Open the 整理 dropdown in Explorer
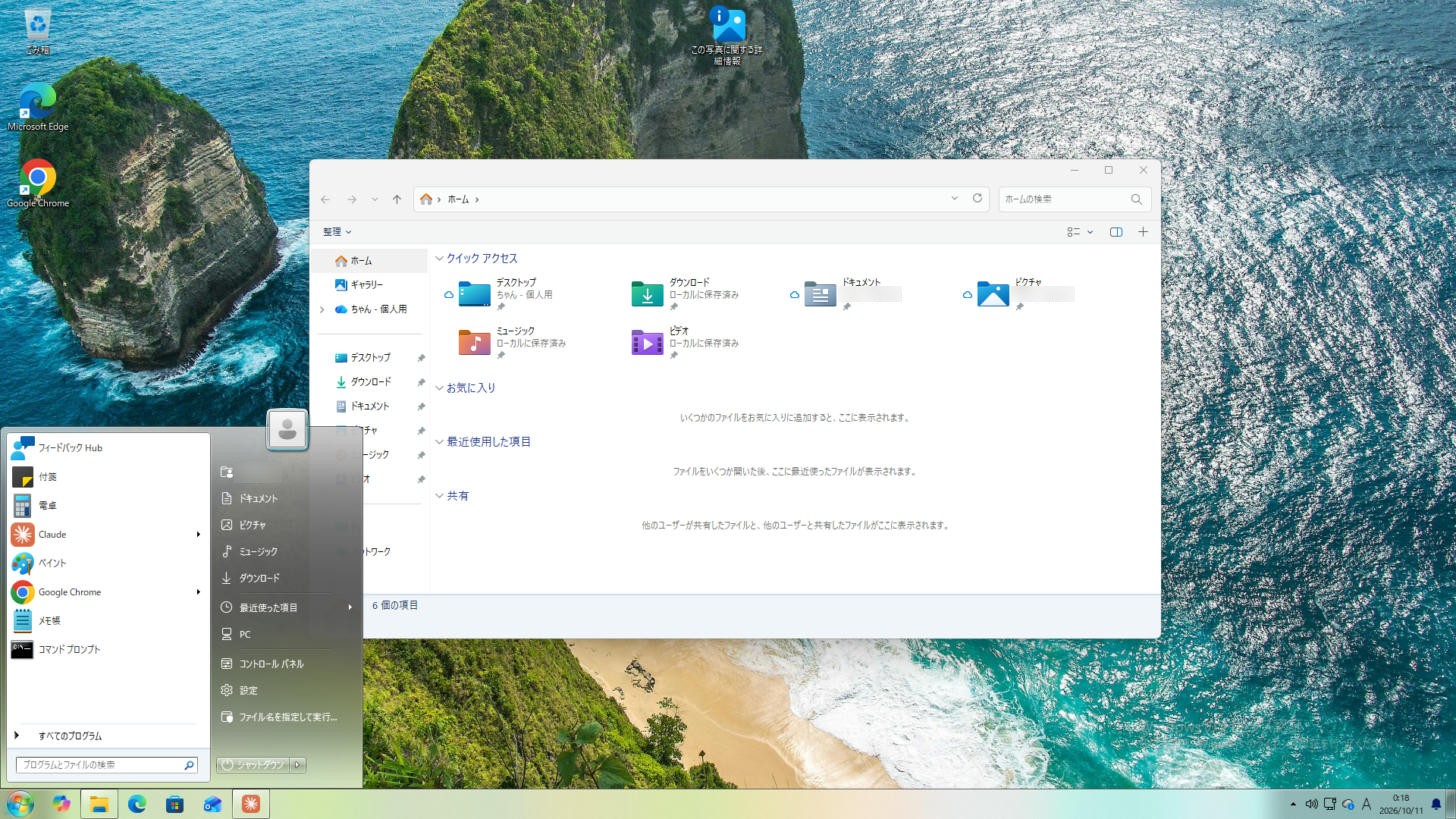The height and width of the screenshot is (819, 1456). [x=337, y=232]
